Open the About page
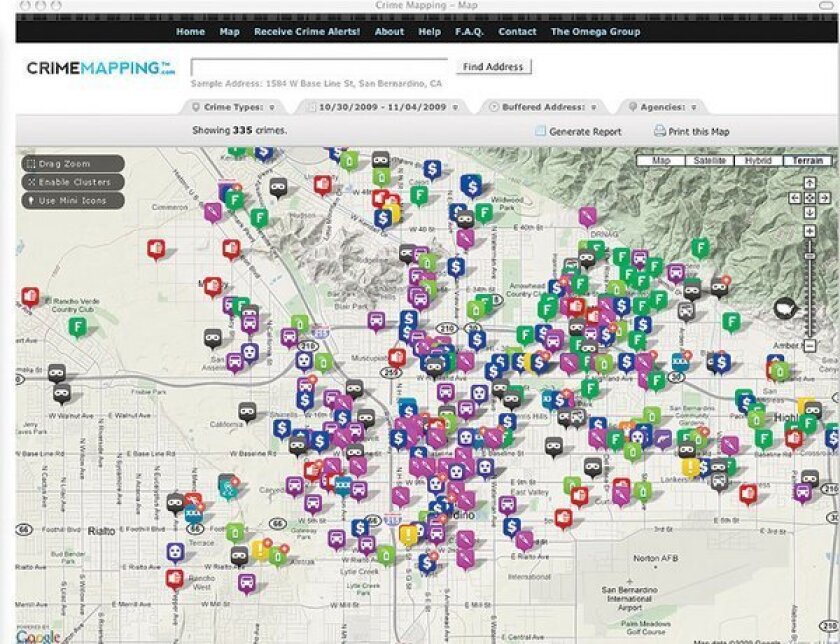 389,32
